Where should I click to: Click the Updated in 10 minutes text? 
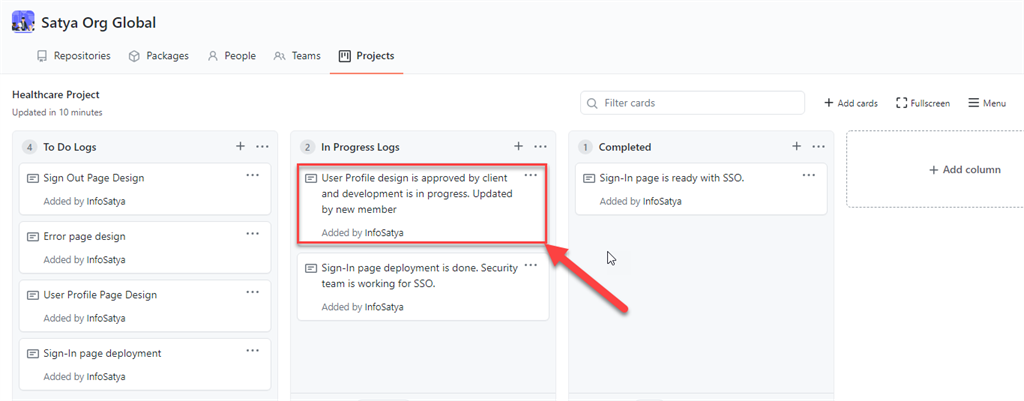click(x=57, y=112)
